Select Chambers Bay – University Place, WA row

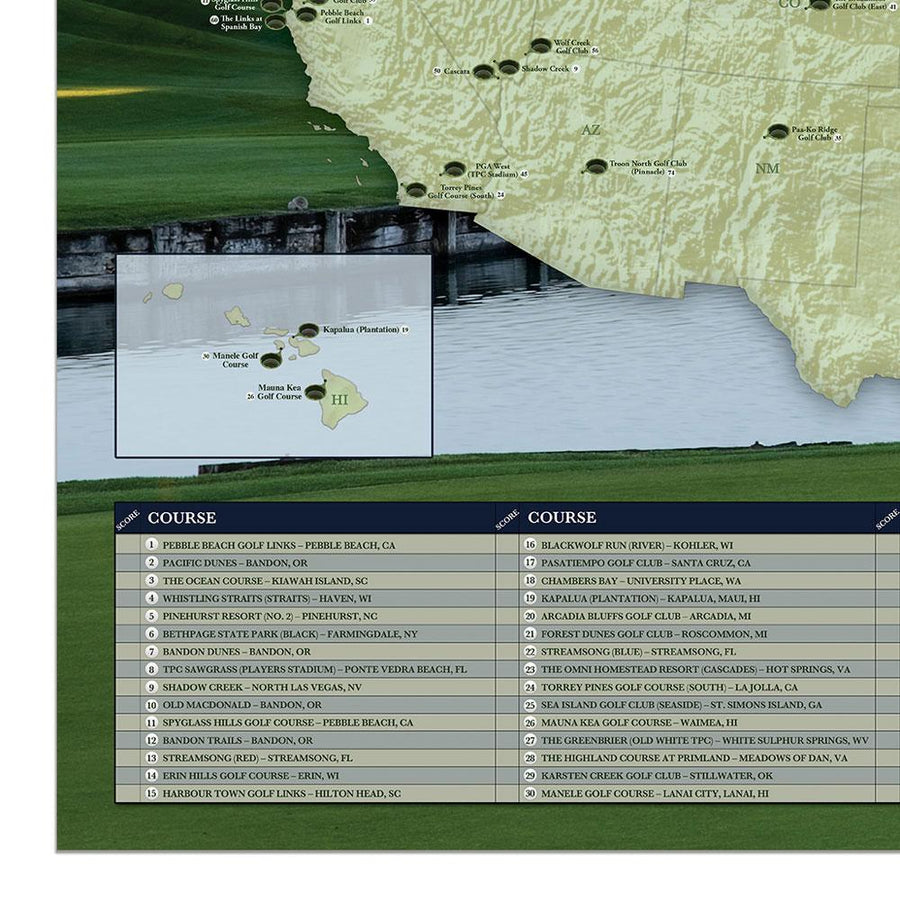pos(686,580)
